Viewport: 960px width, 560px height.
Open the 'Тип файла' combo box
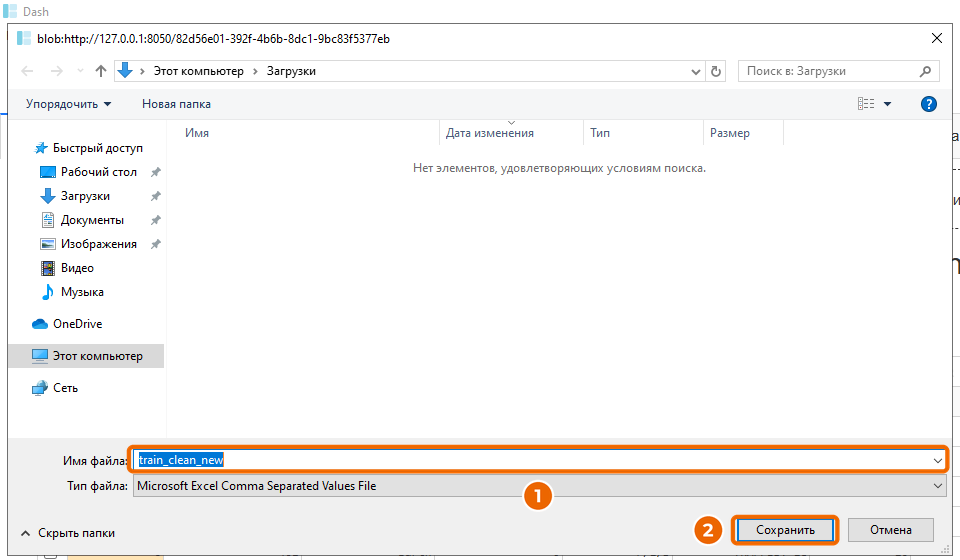(539, 486)
